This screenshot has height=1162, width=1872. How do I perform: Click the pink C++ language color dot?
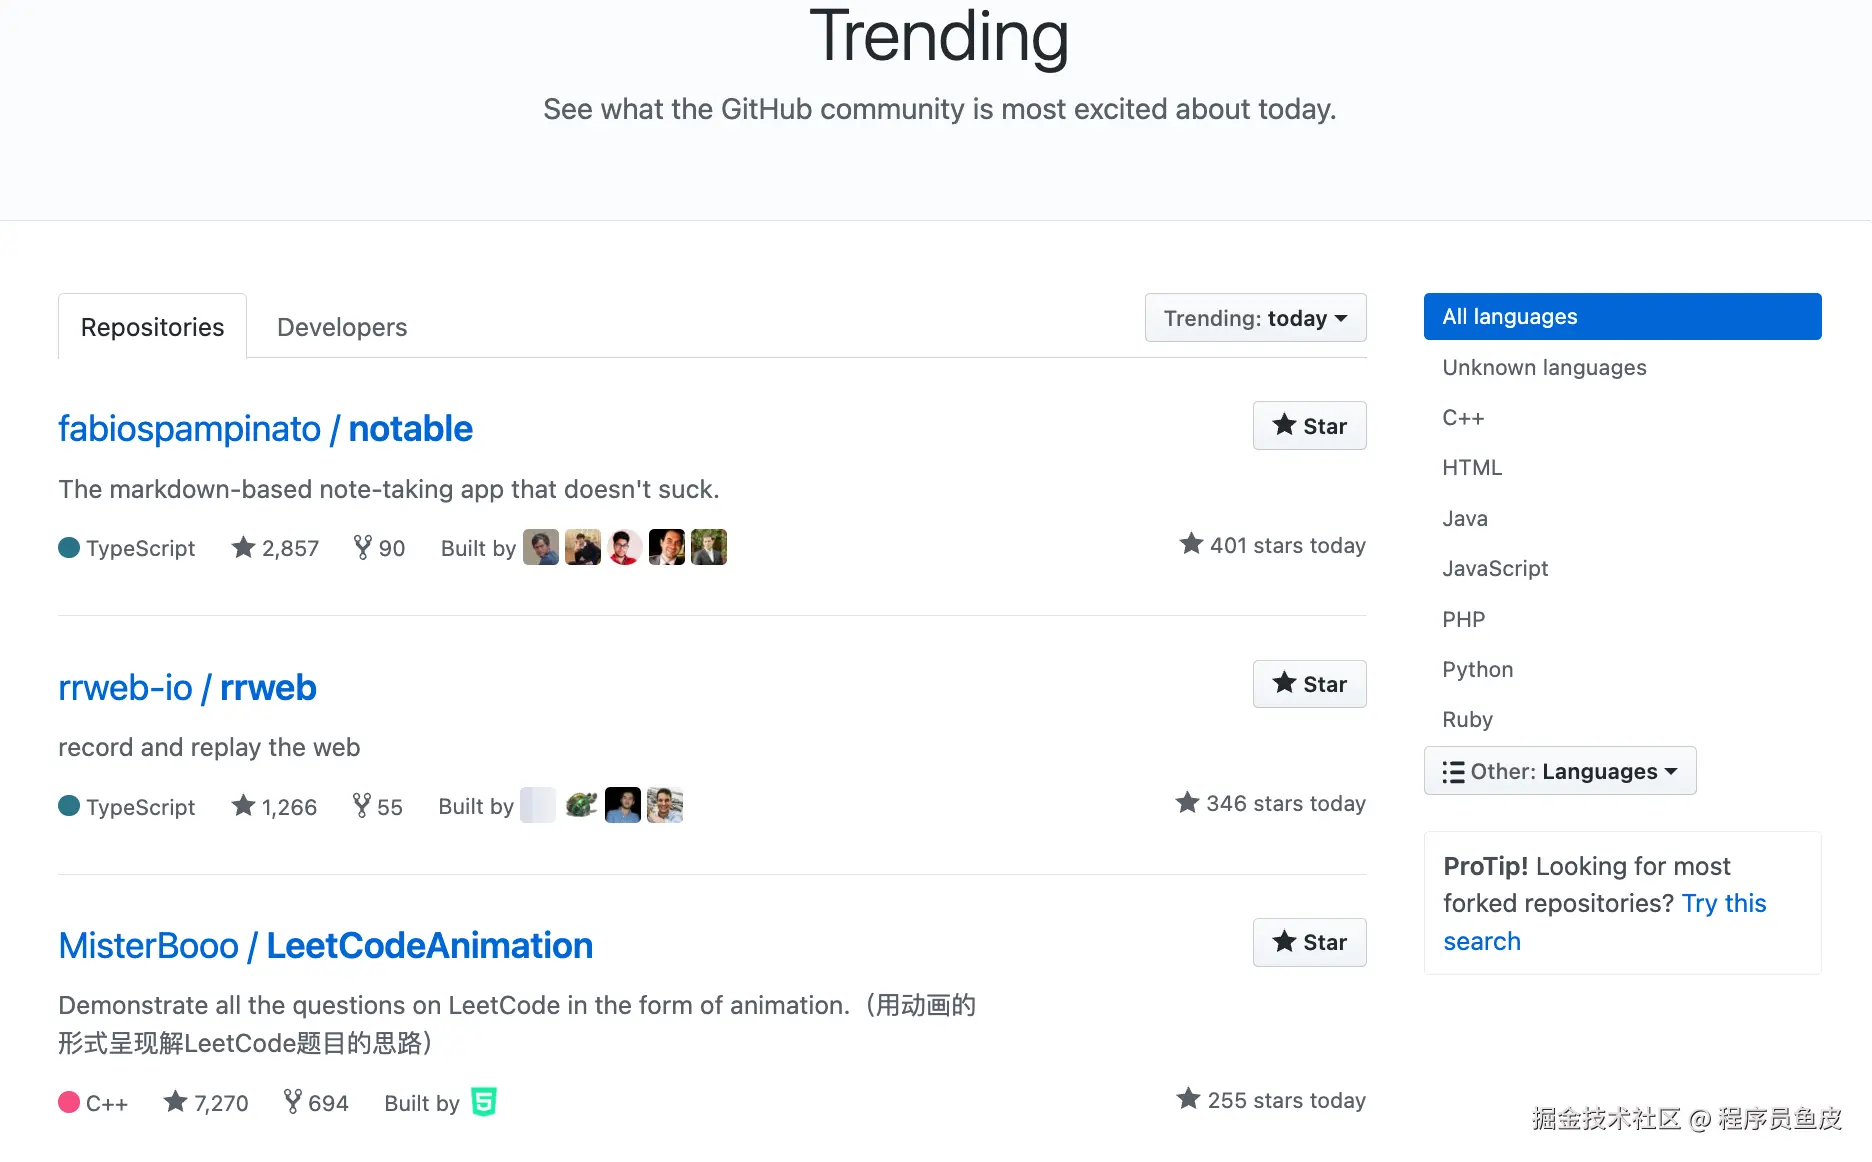[x=69, y=1102]
